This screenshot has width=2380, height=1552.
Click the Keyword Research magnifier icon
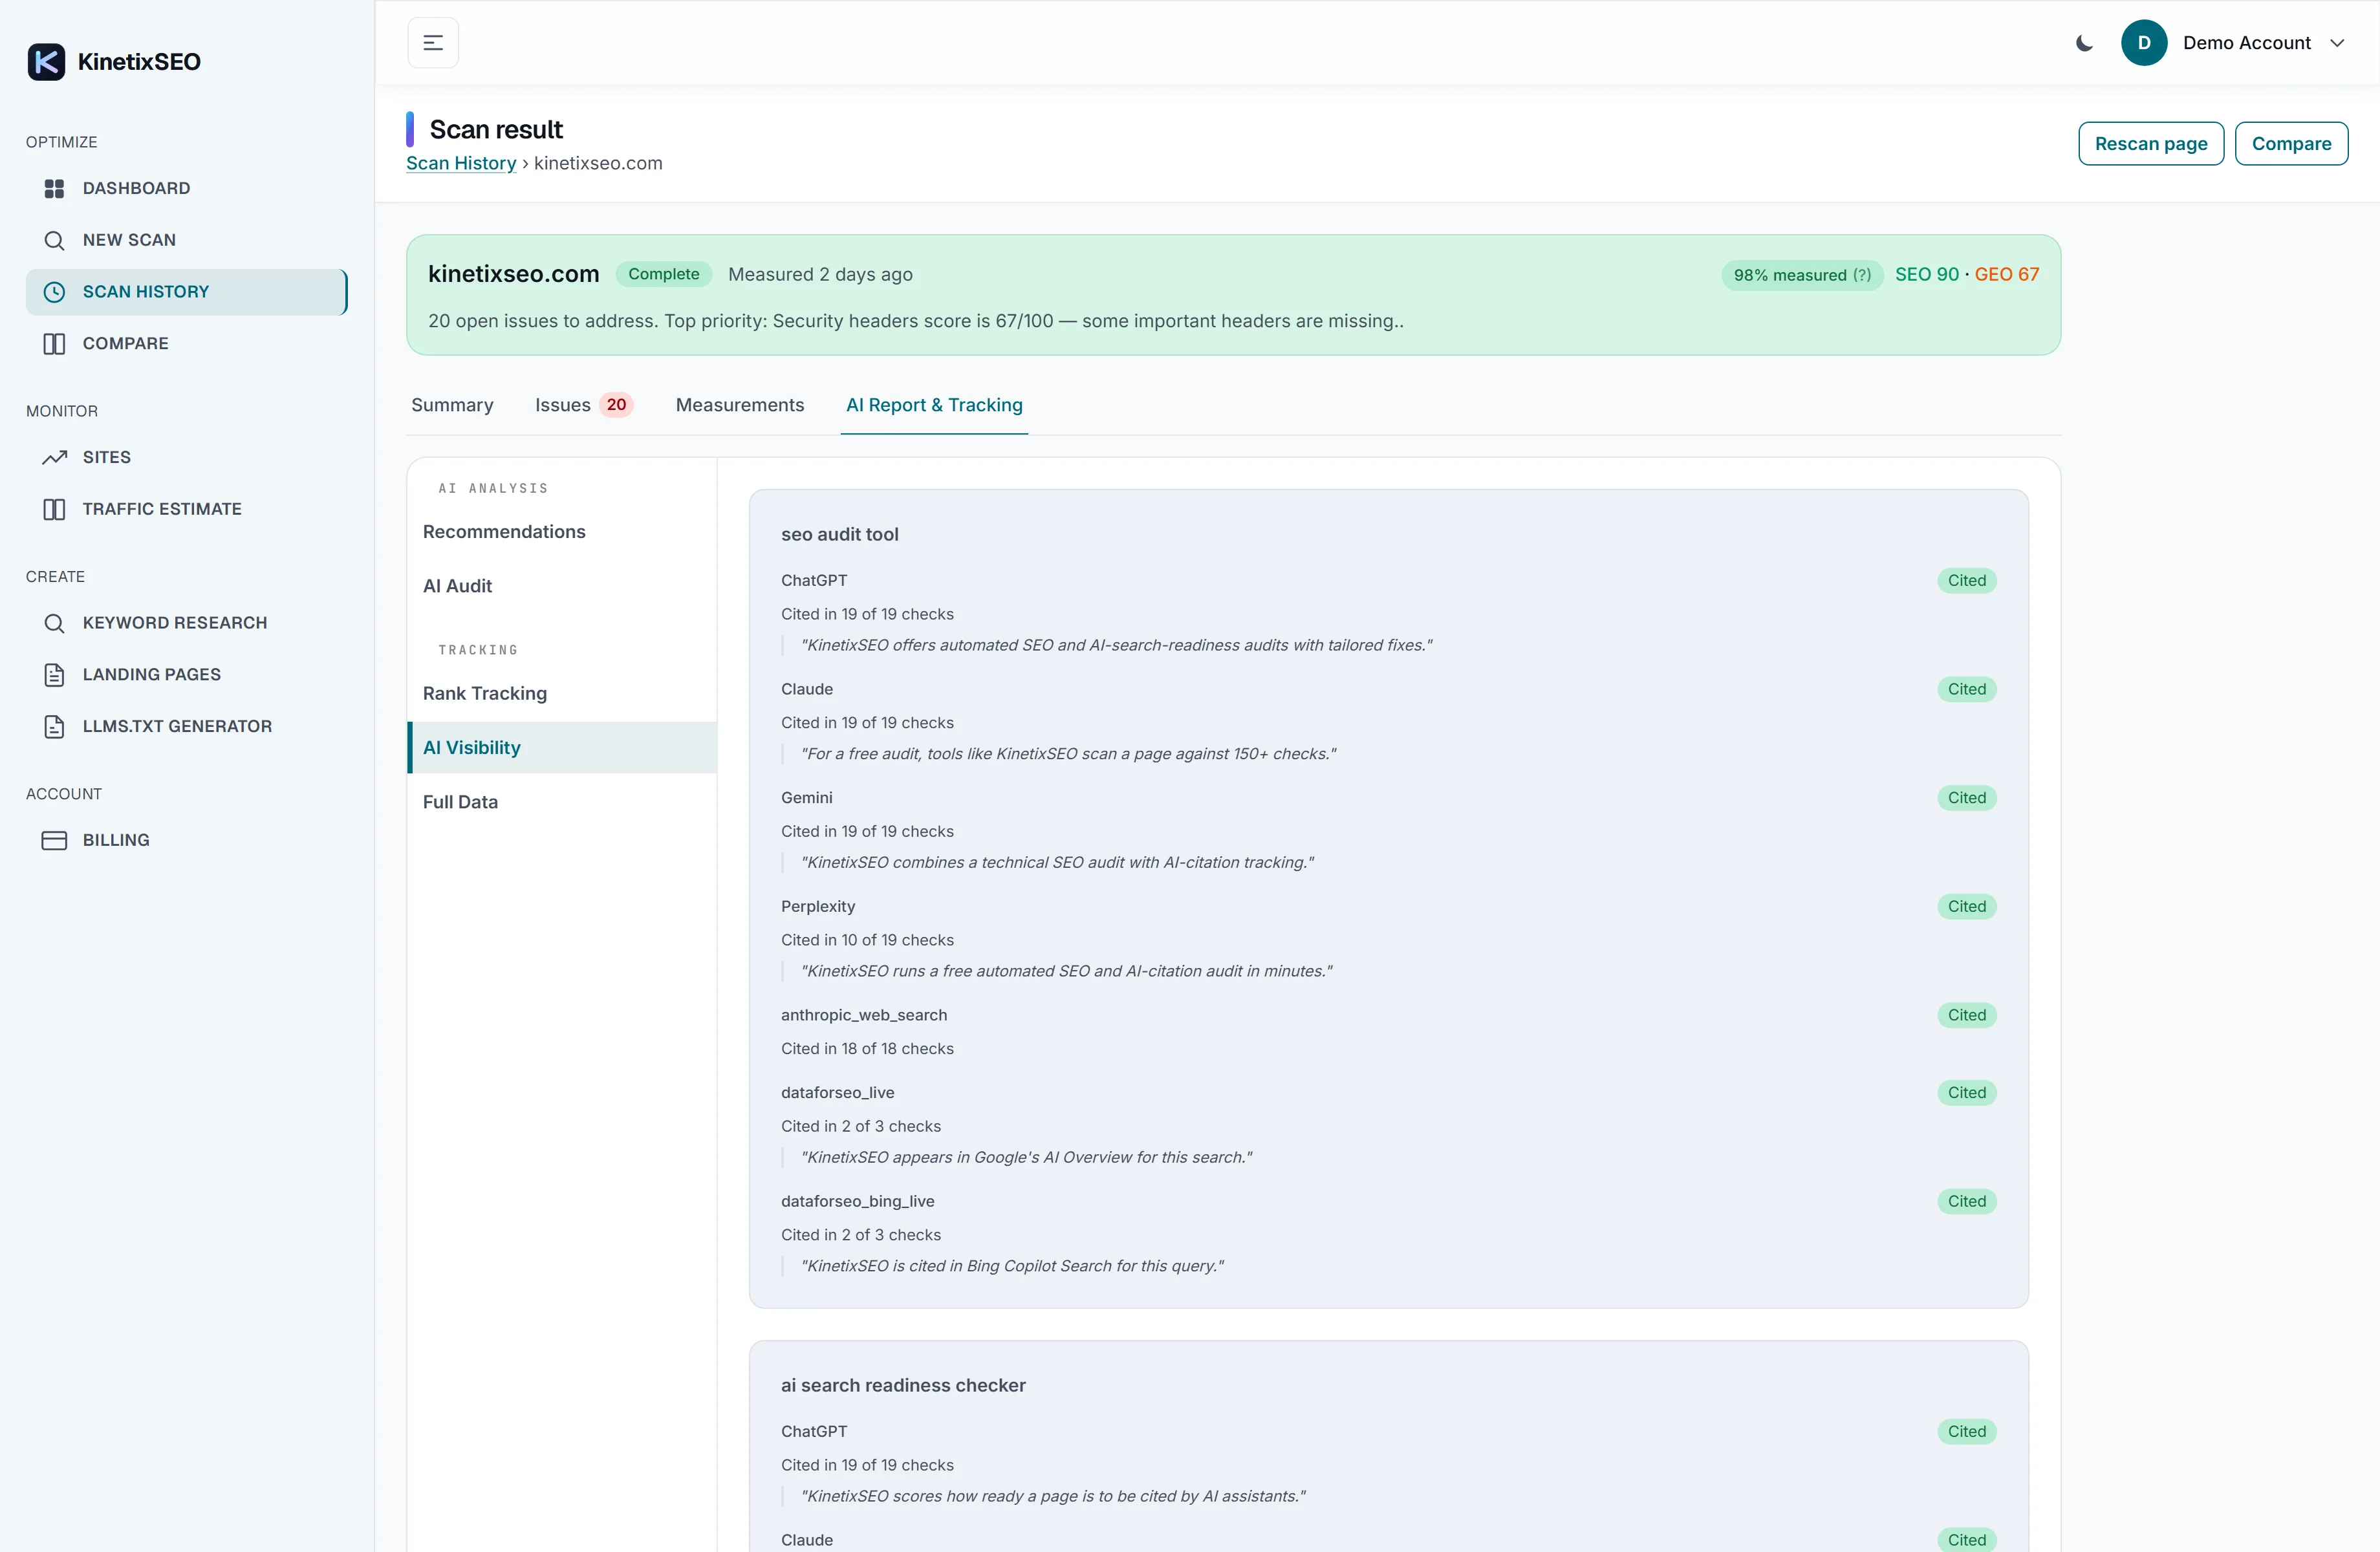(54, 623)
